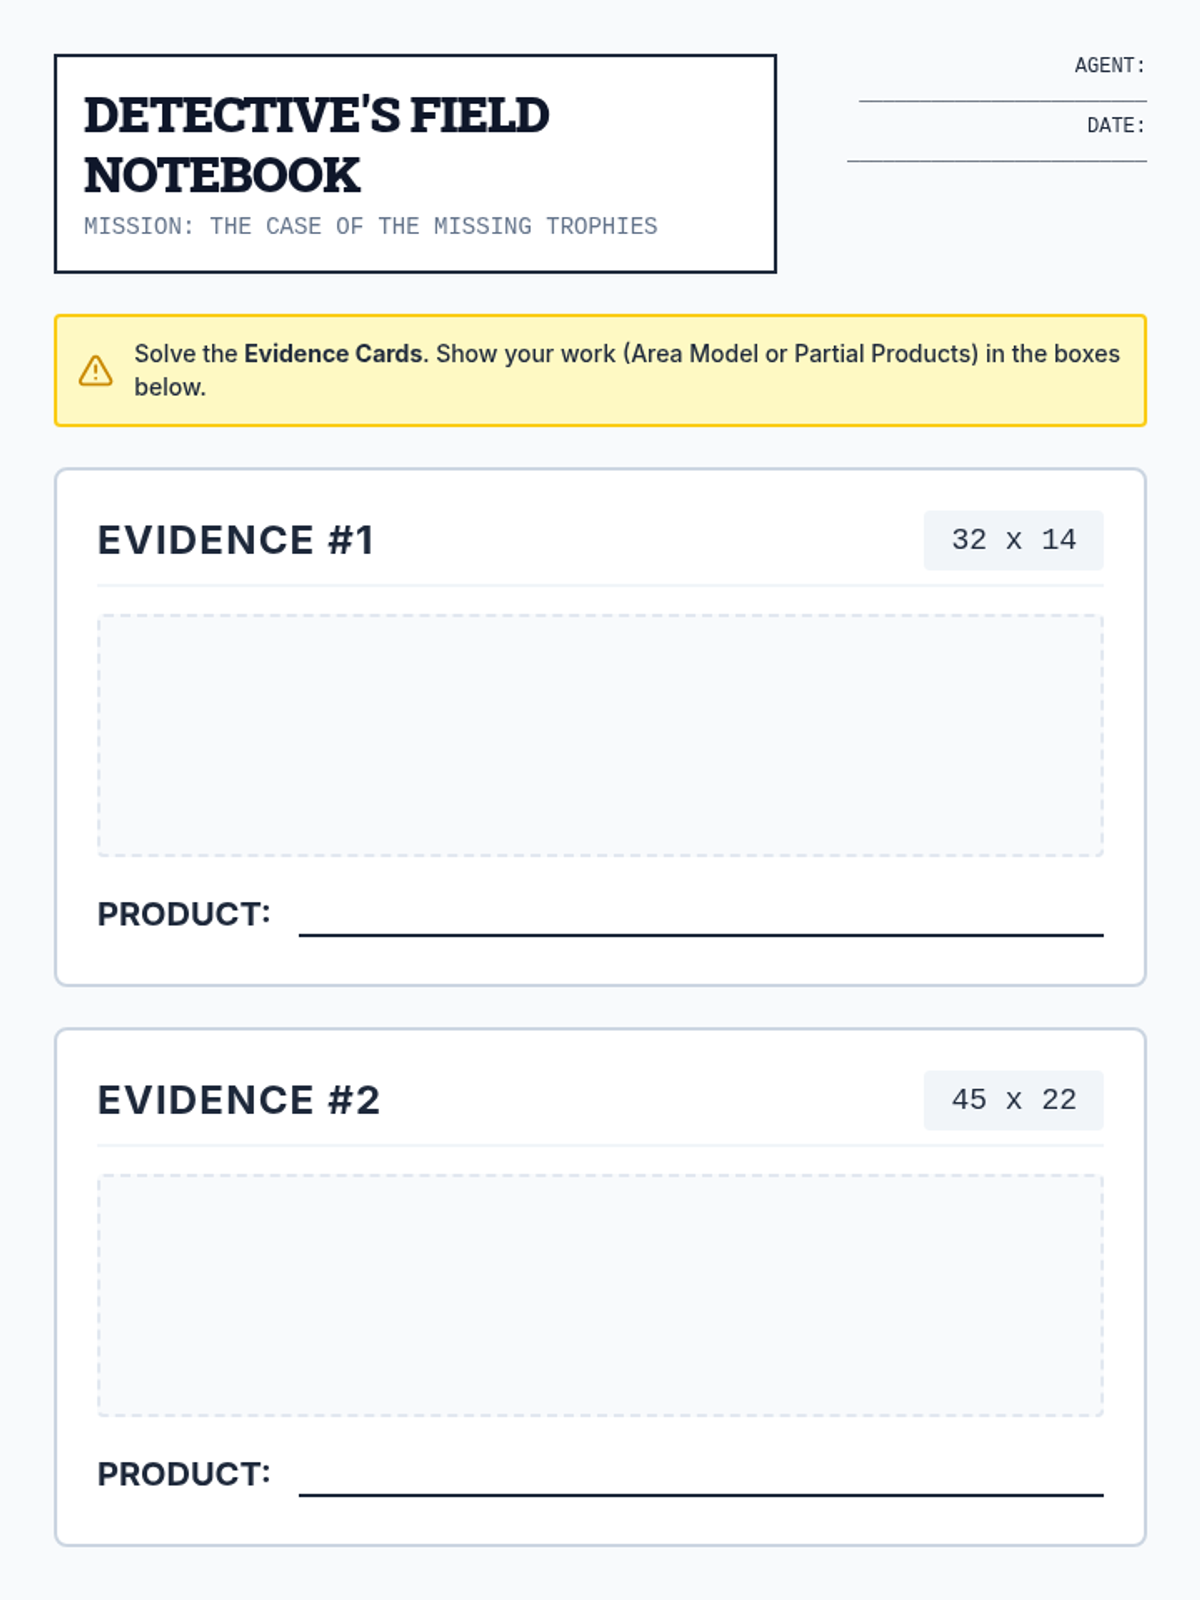The height and width of the screenshot is (1600, 1200).
Task: Click the DATE entry line
Action: [x=997, y=160]
